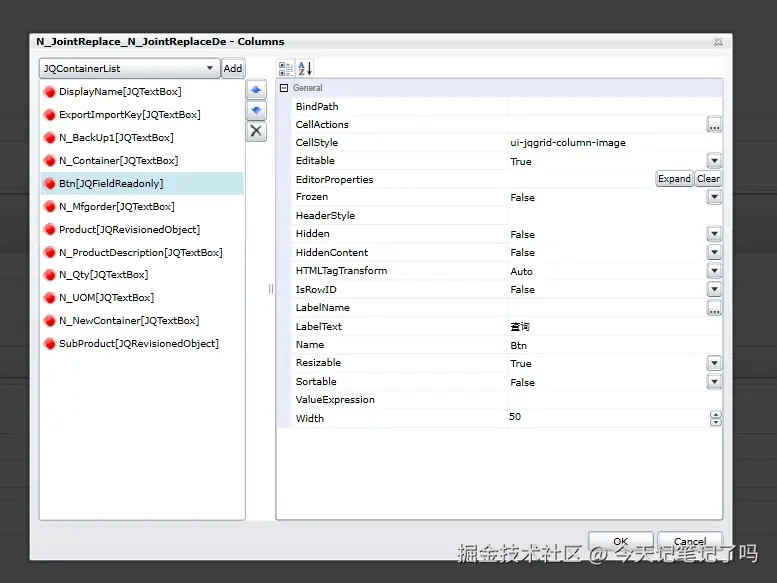Open the Editable value dropdown
This screenshot has width=777, height=583.
[714, 160]
